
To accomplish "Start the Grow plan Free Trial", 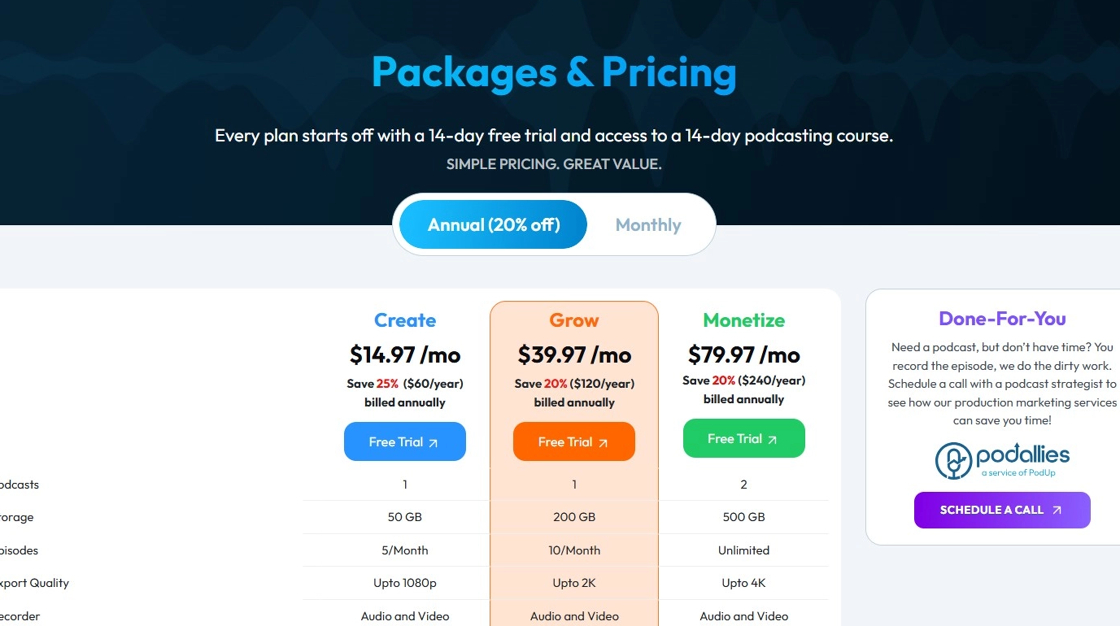I will pos(574,442).
